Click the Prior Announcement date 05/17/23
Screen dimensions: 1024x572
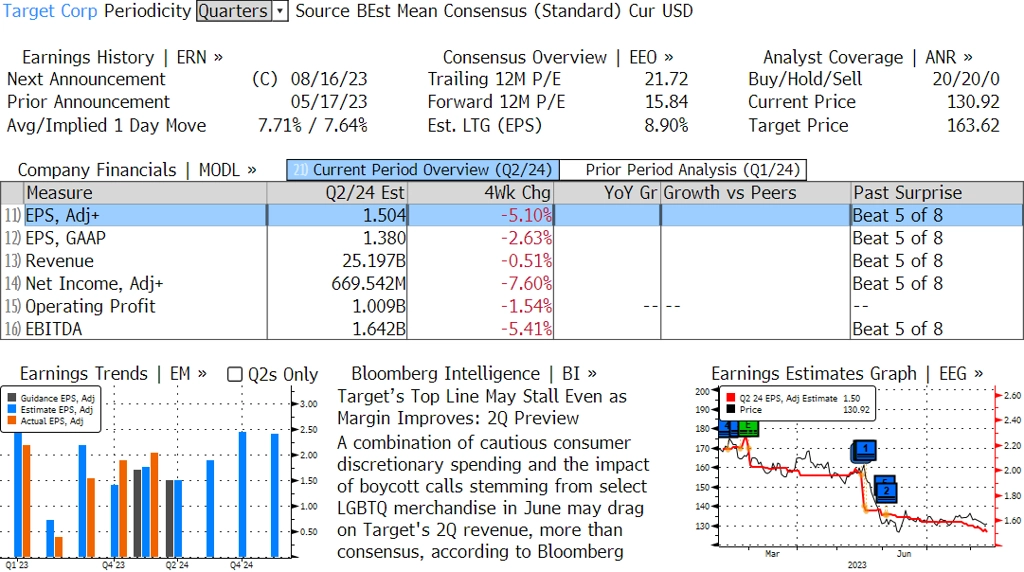329,102
